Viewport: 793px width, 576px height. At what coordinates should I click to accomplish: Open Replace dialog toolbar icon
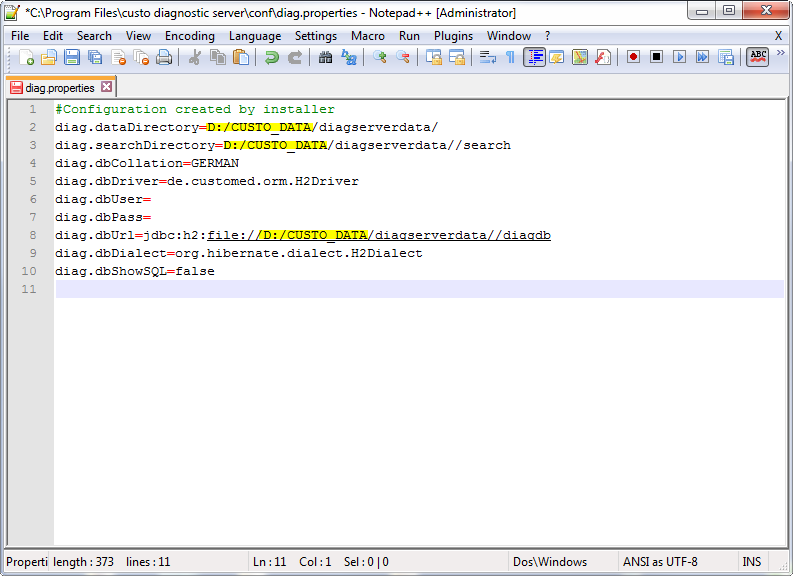(x=349, y=57)
